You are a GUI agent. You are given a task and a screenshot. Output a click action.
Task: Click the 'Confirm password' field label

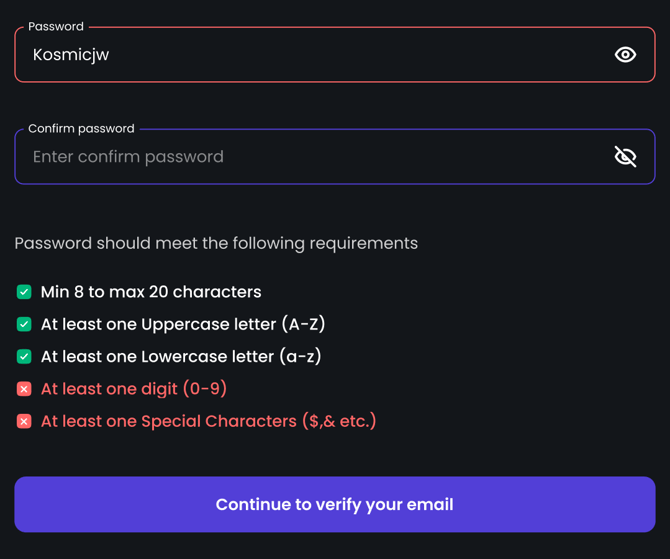point(81,129)
